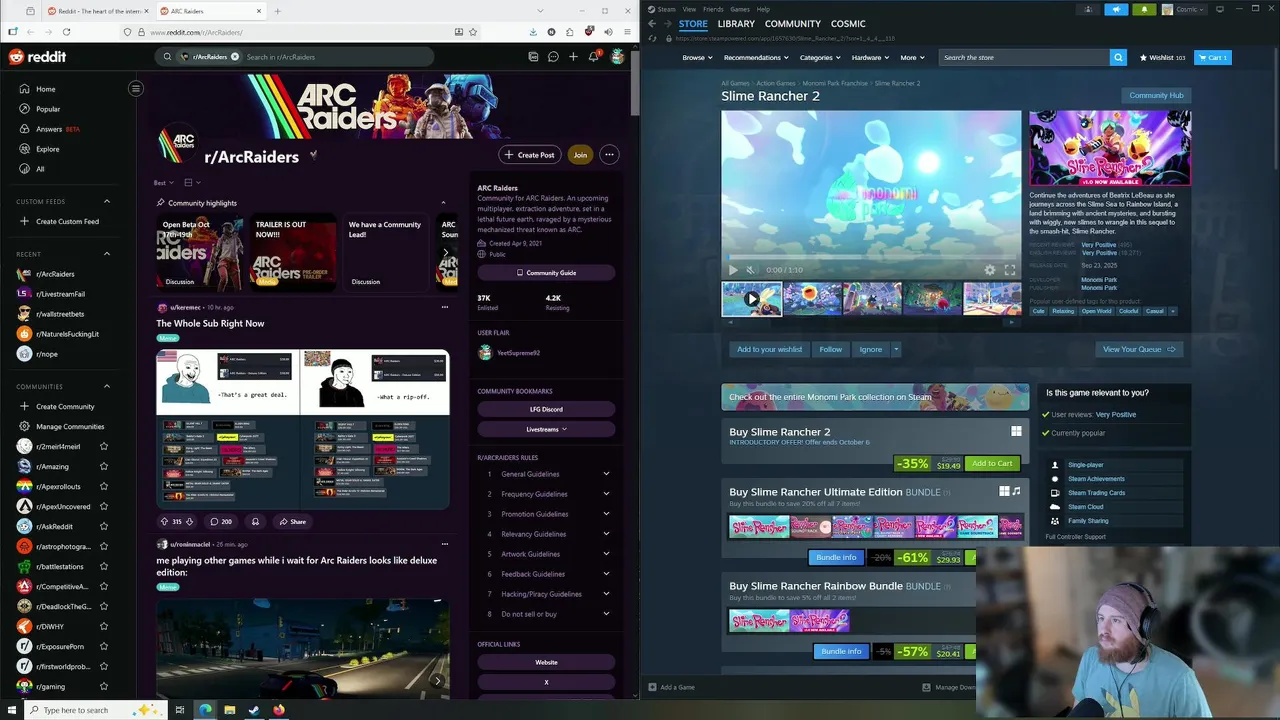The height and width of the screenshot is (720, 1280).
Task: Expand Hacking/Piracy Guidelines rule
Action: click(x=606, y=594)
